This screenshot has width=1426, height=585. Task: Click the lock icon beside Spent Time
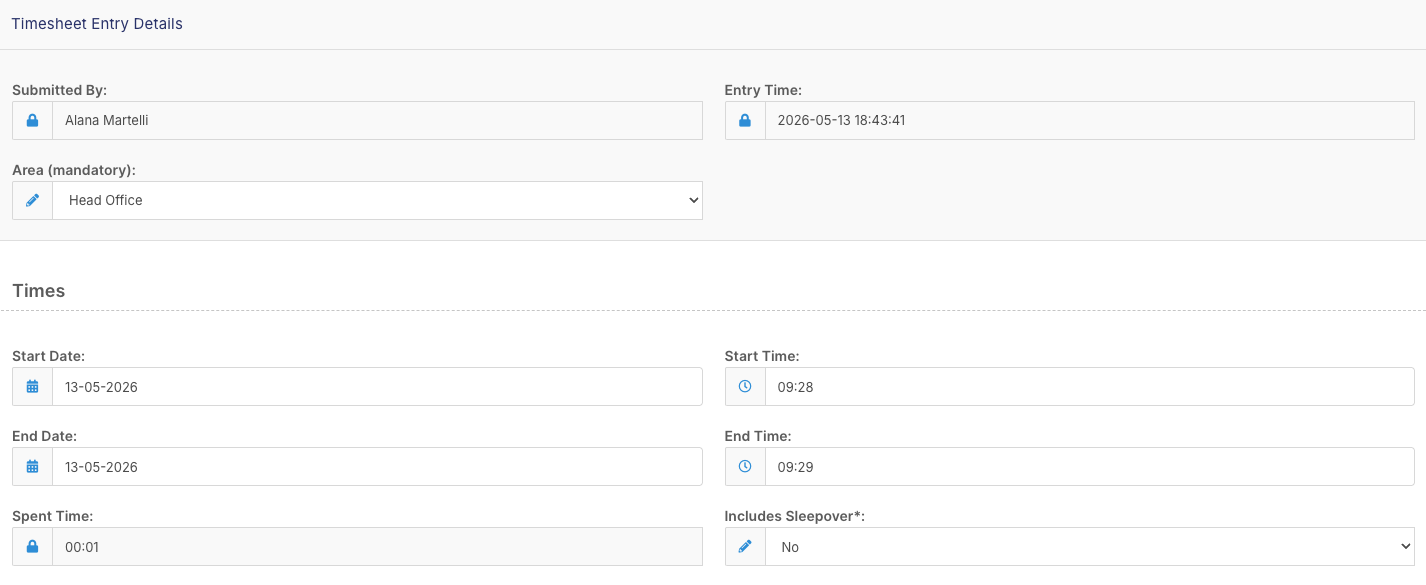[x=32, y=547]
